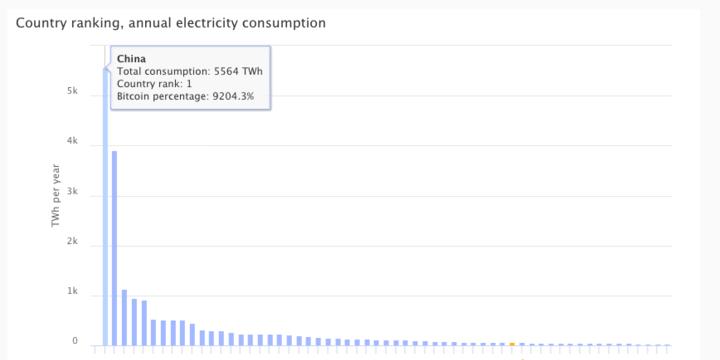
Task: Click the orange highlighted Bitcoin bar
Action: 512,344
